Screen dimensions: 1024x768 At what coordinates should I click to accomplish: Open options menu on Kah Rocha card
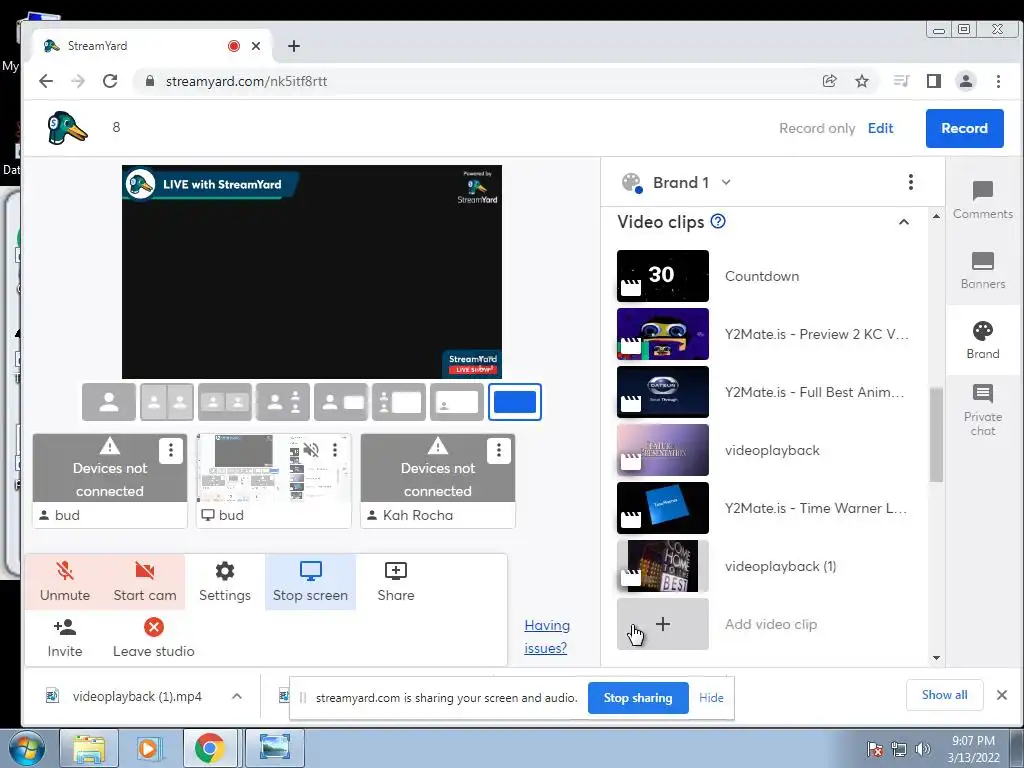498,450
